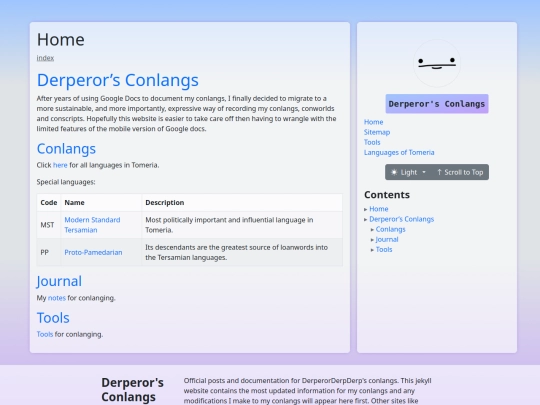The height and width of the screenshot is (405, 540).
Task: Jump to Journal in Contents list
Action: tap(387, 239)
